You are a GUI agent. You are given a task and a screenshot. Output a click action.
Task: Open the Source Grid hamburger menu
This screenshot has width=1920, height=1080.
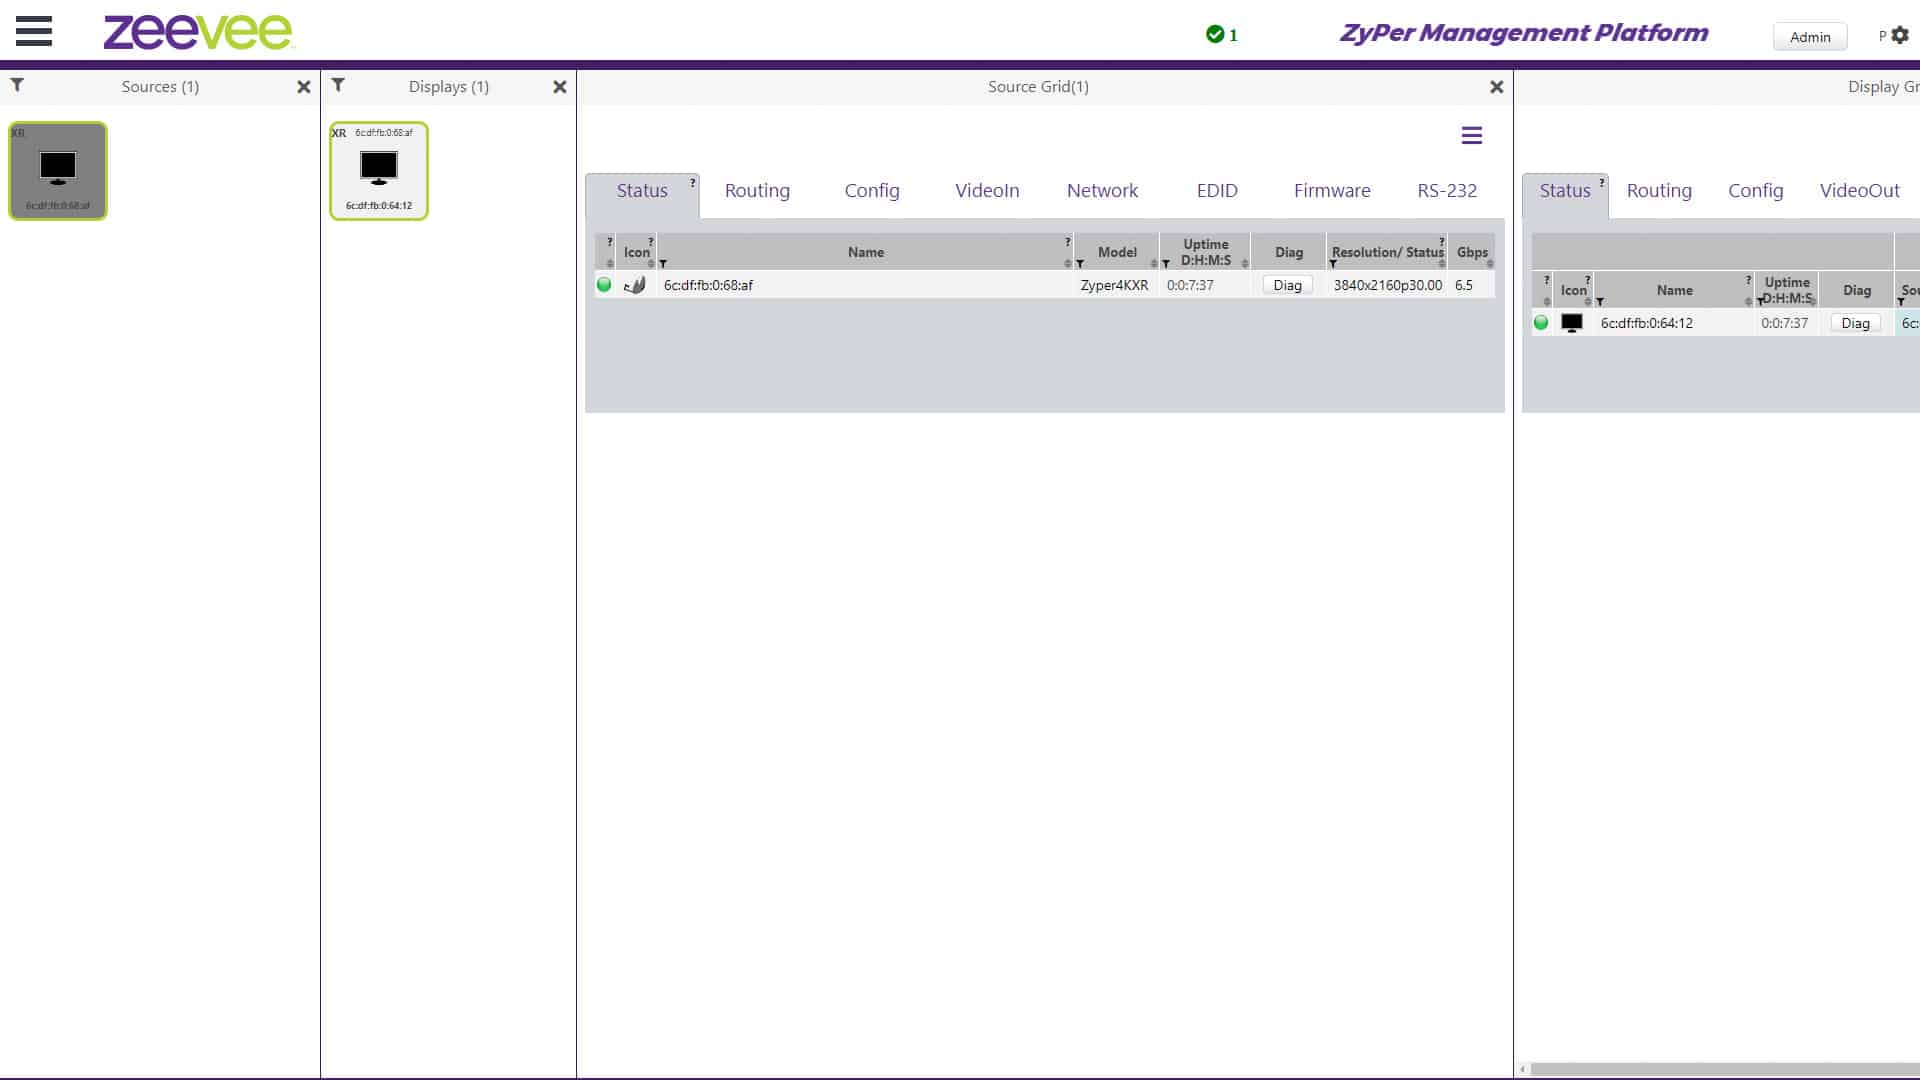click(1471, 135)
